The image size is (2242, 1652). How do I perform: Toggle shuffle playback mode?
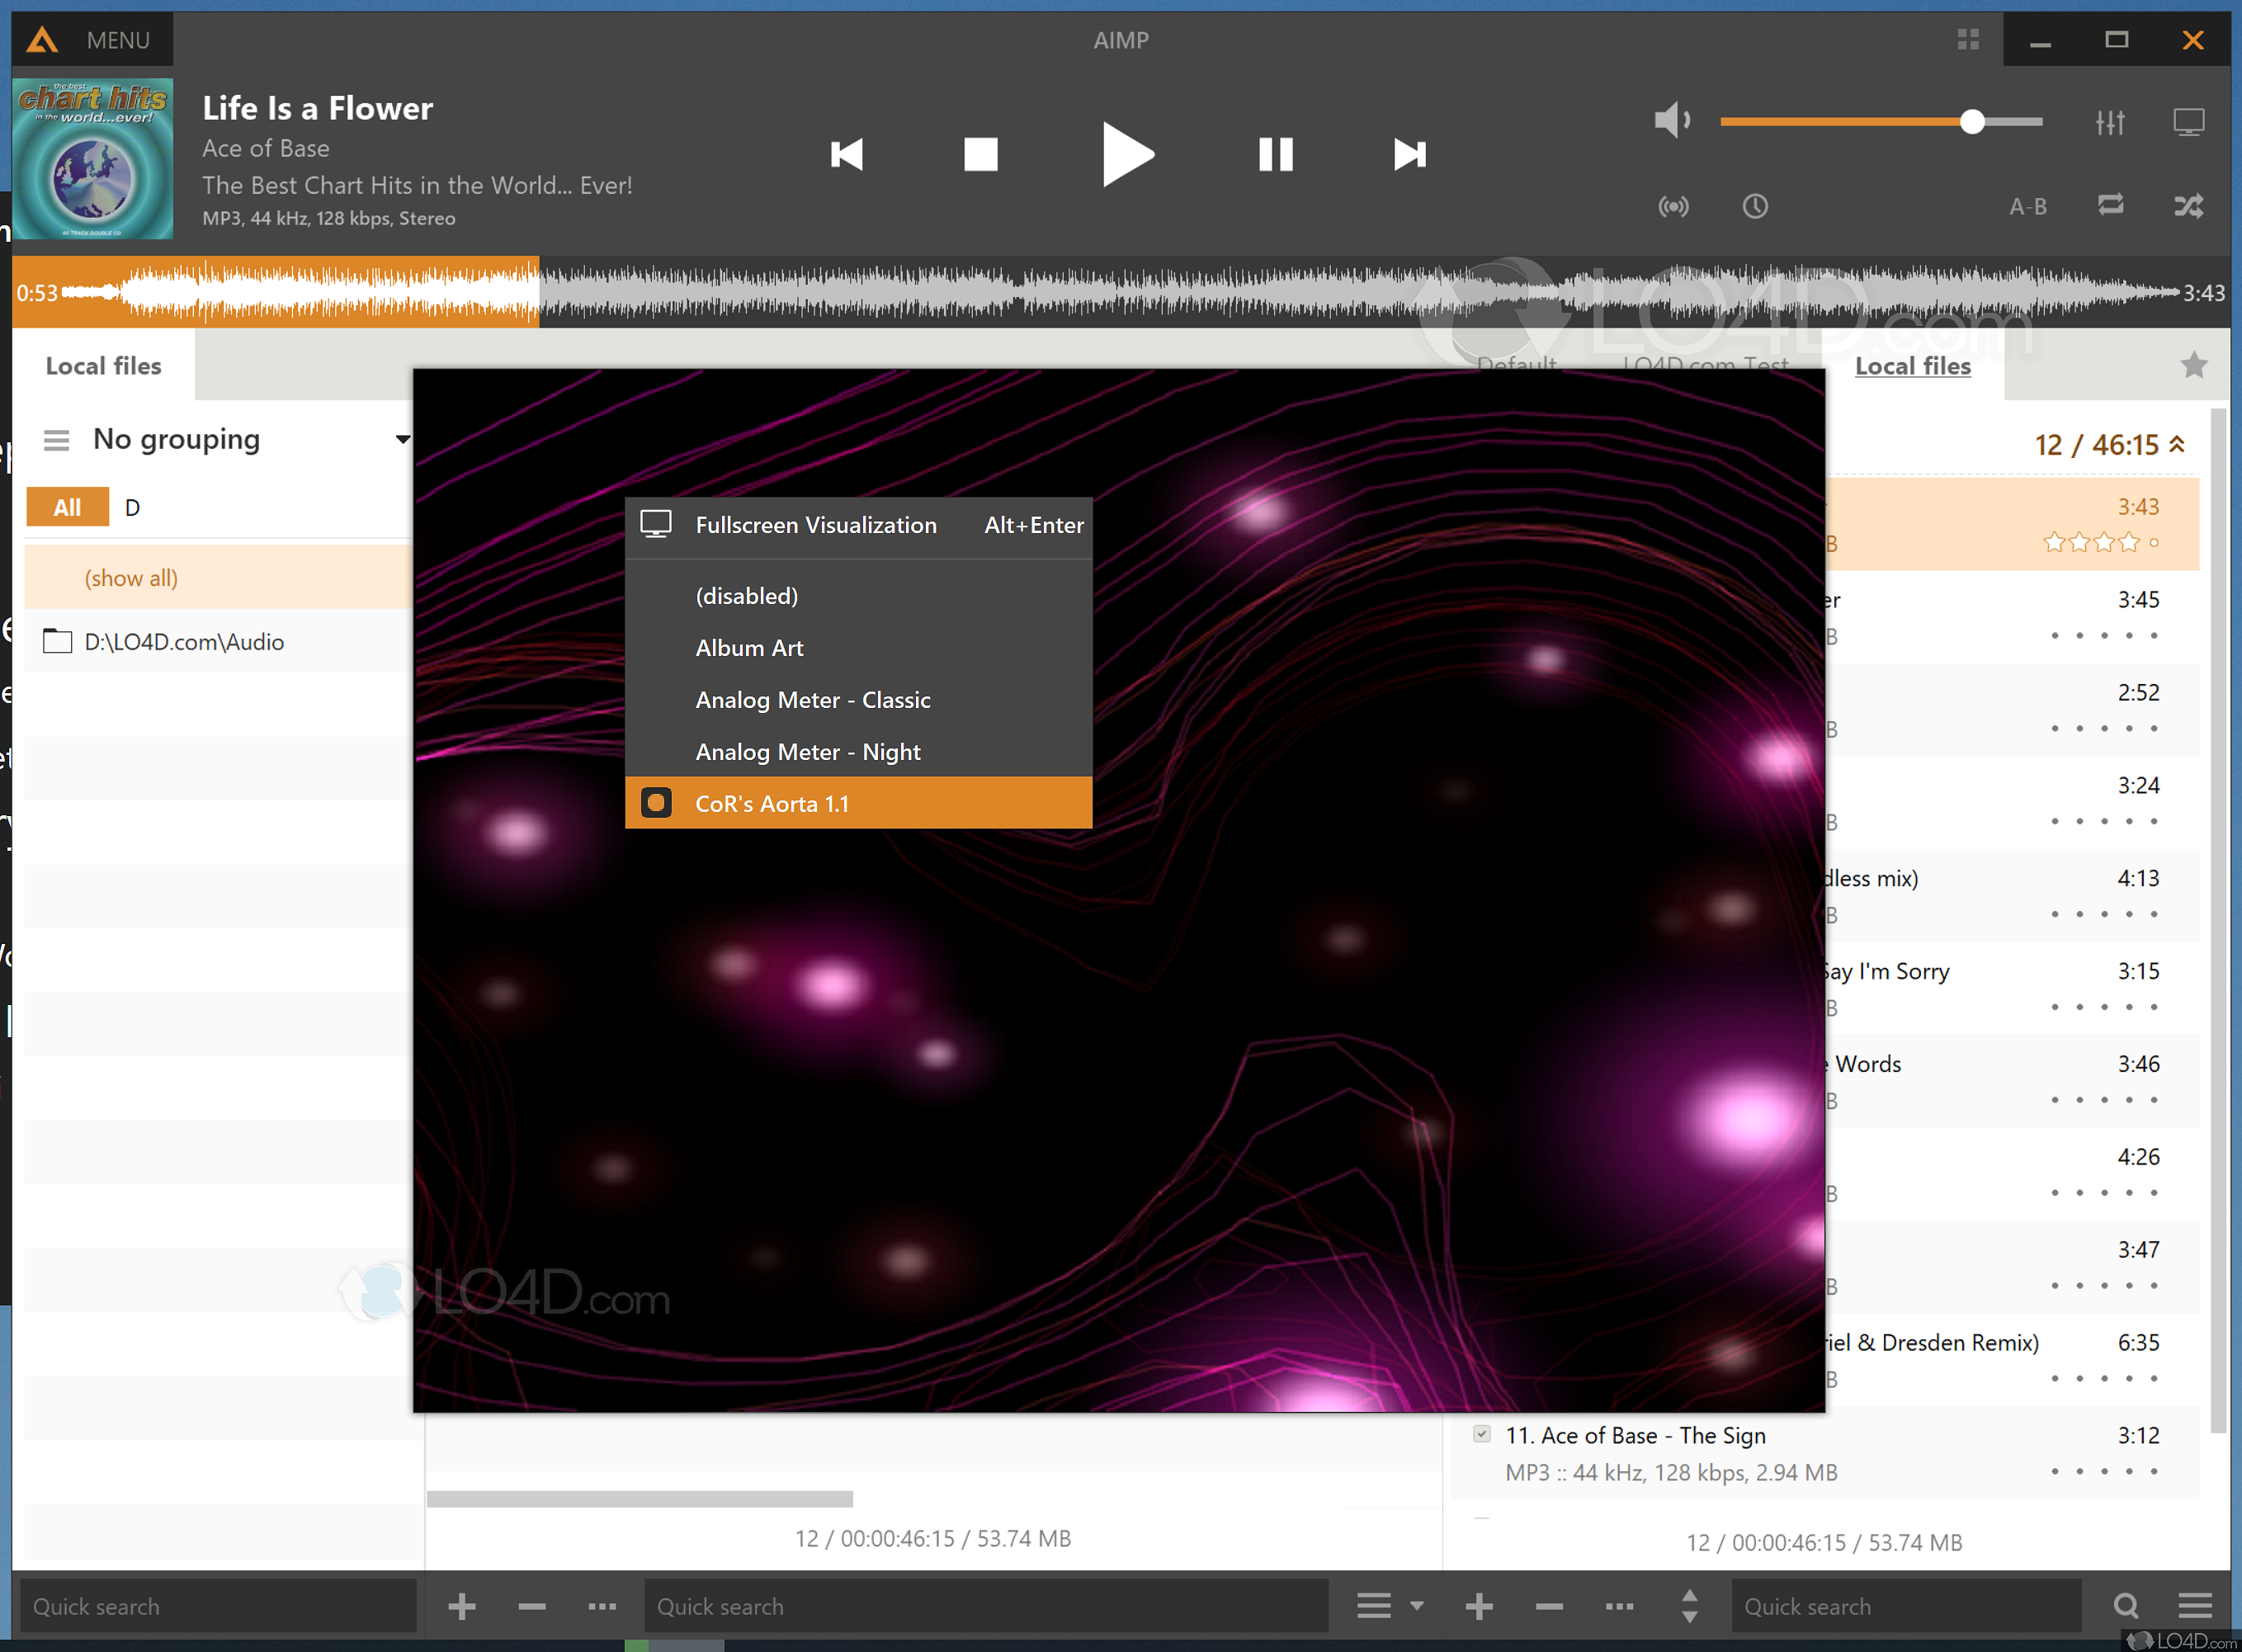[x=2188, y=206]
